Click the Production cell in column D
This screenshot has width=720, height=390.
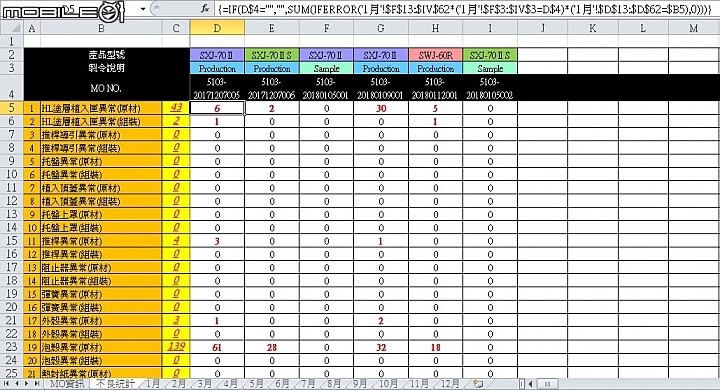coord(217,68)
